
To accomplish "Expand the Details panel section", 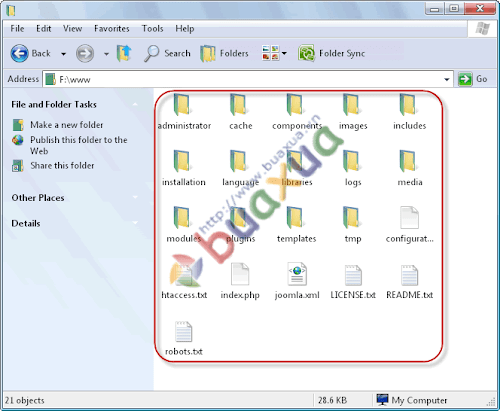I will pyautogui.click(x=135, y=223).
